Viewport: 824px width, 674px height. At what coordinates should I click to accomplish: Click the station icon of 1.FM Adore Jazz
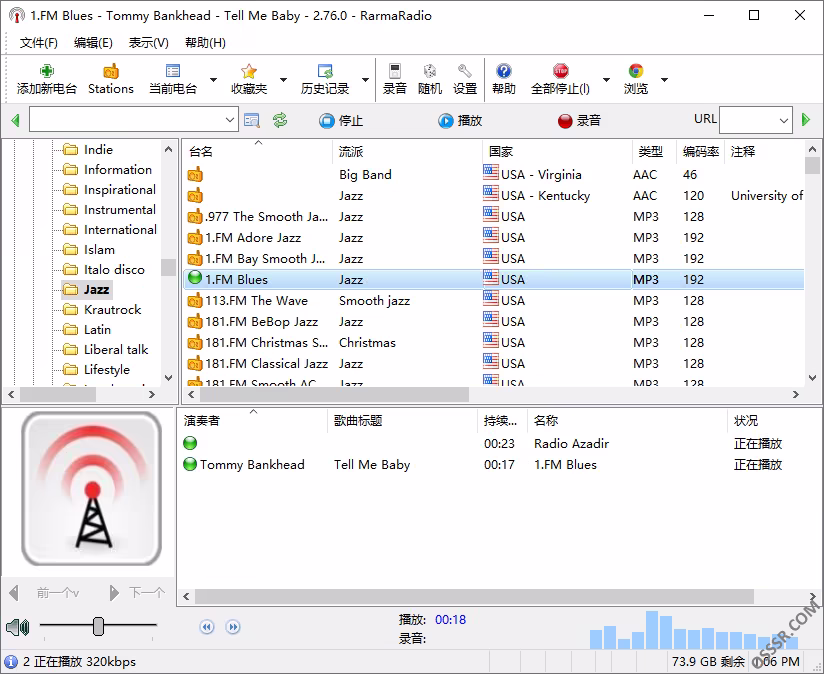[x=195, y=237]
